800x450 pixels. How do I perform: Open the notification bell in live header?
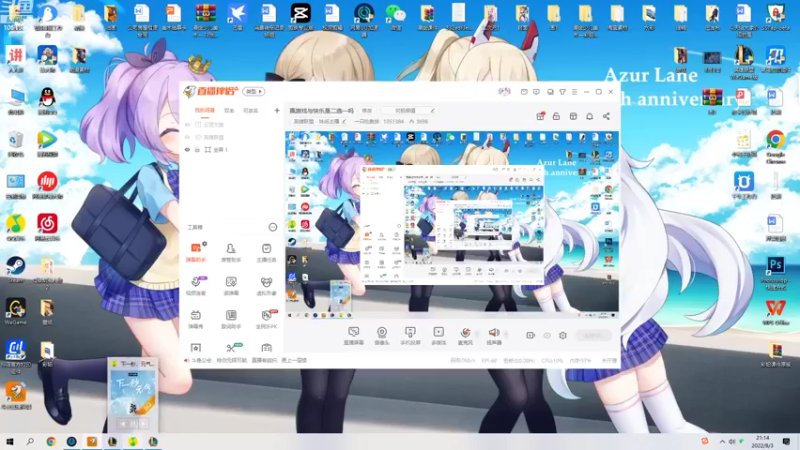[589, 116]
